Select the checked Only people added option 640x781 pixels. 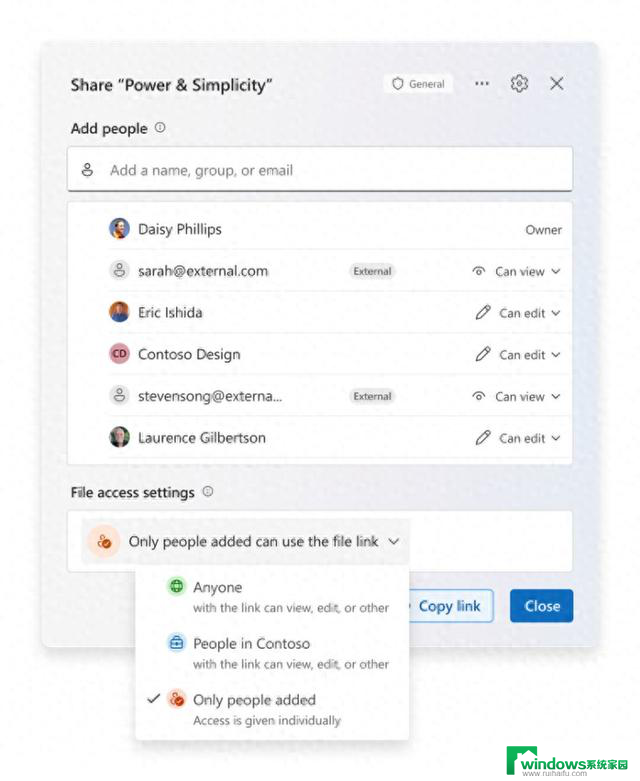[272, 709]
